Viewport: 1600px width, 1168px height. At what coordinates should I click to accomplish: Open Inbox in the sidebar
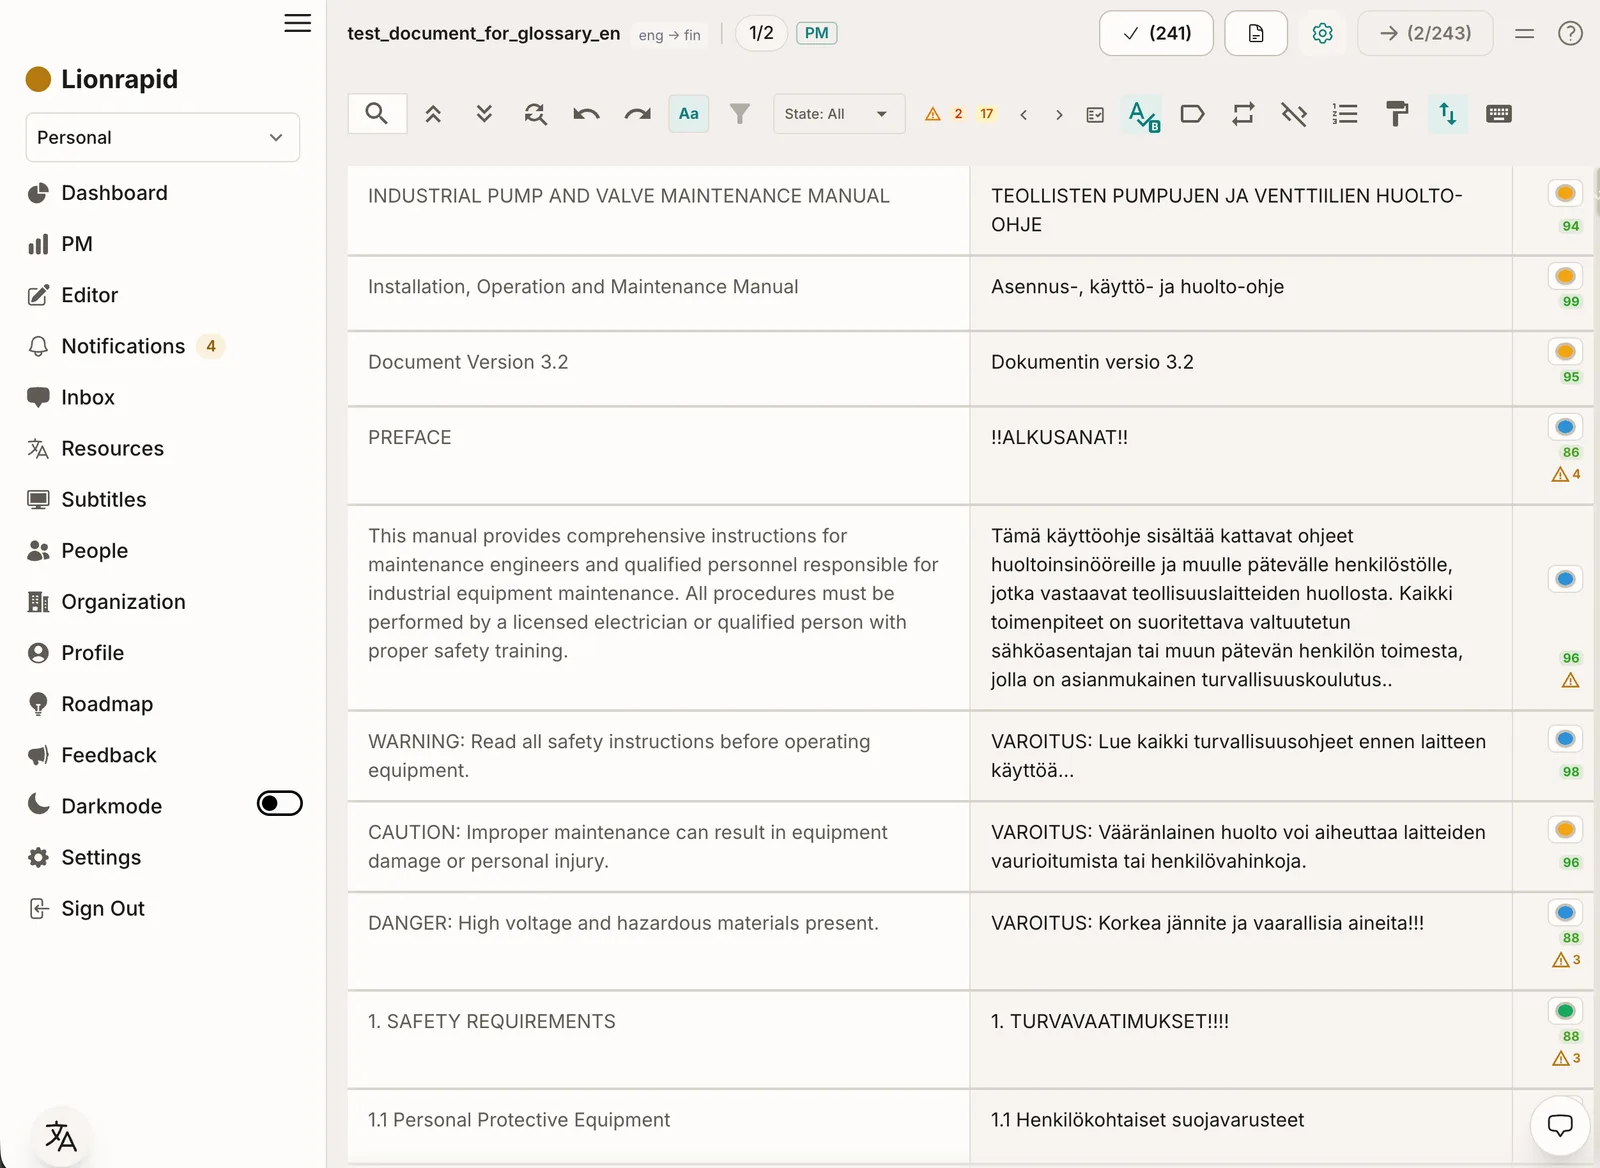pos(87,397)
